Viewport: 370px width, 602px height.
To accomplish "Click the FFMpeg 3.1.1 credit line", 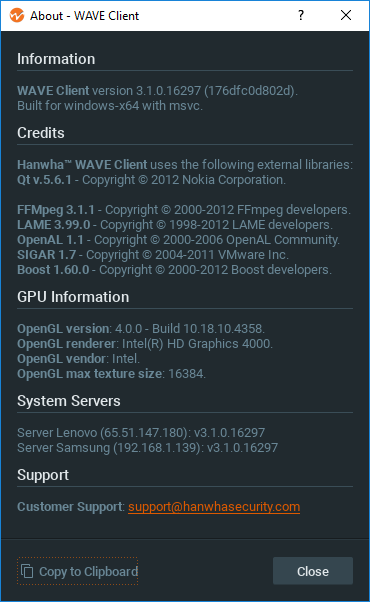I will 184,210.
